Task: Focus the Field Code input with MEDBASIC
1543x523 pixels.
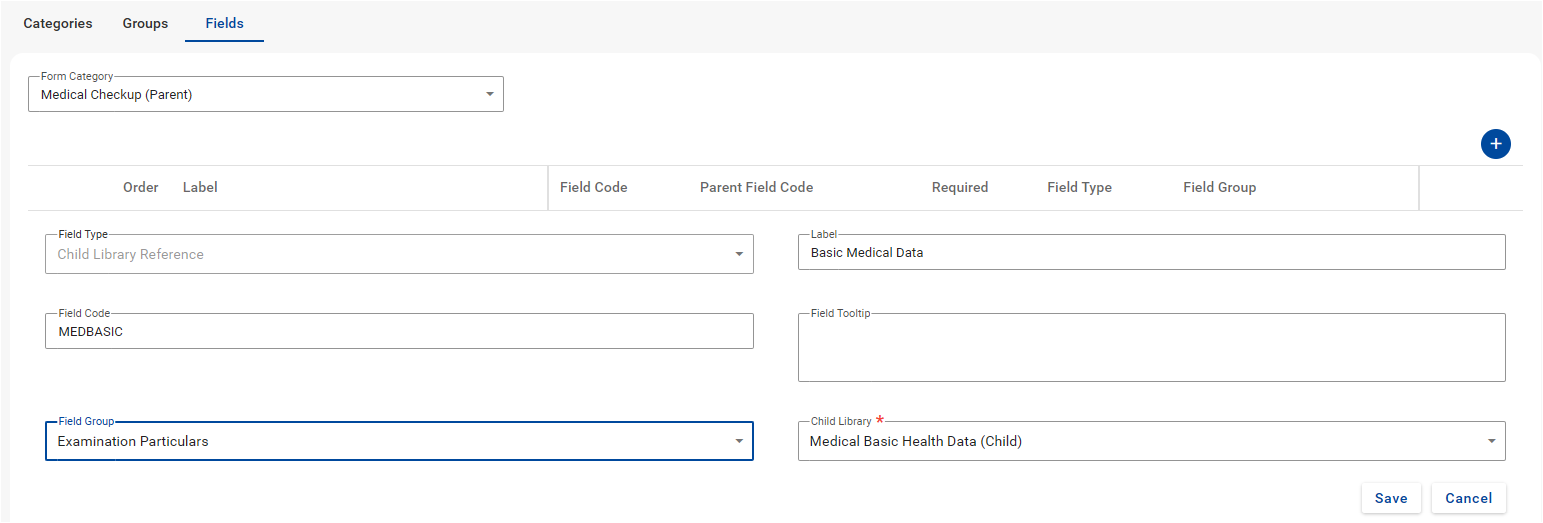Action: point(399,331)
